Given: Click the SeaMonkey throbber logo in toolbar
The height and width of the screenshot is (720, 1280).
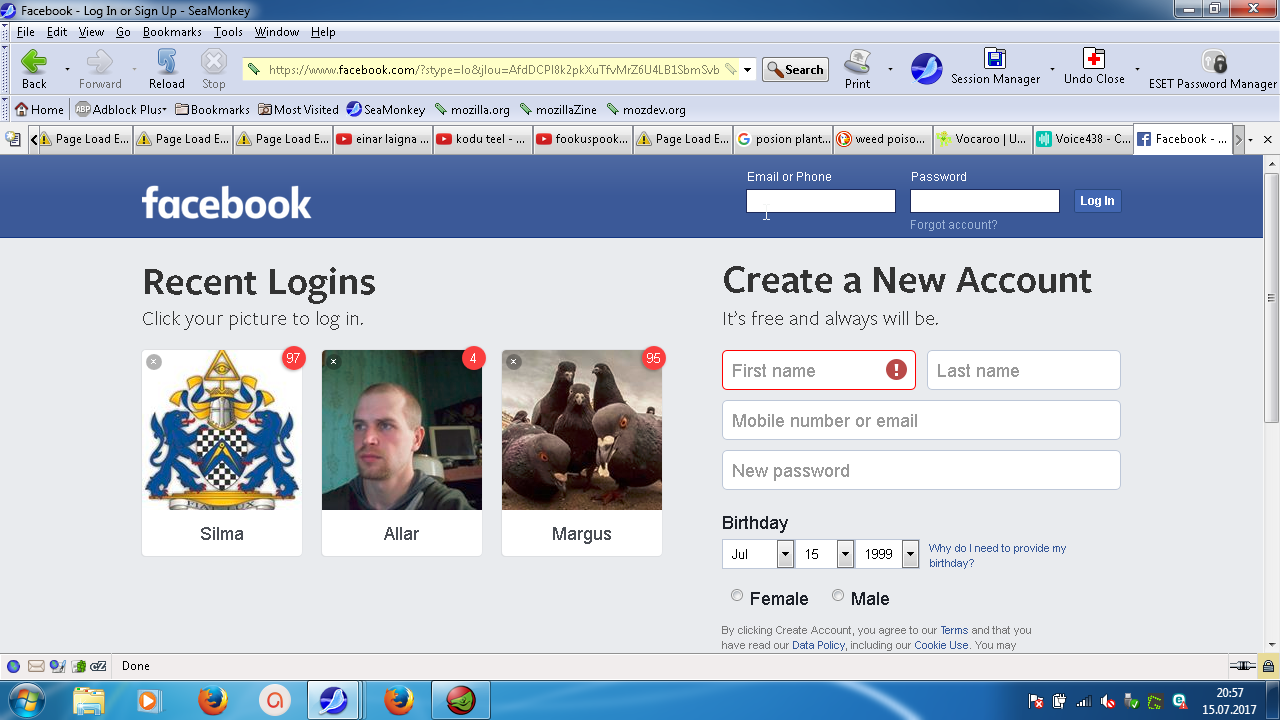Looking at the screenshot, I should (x=926, y=69).
